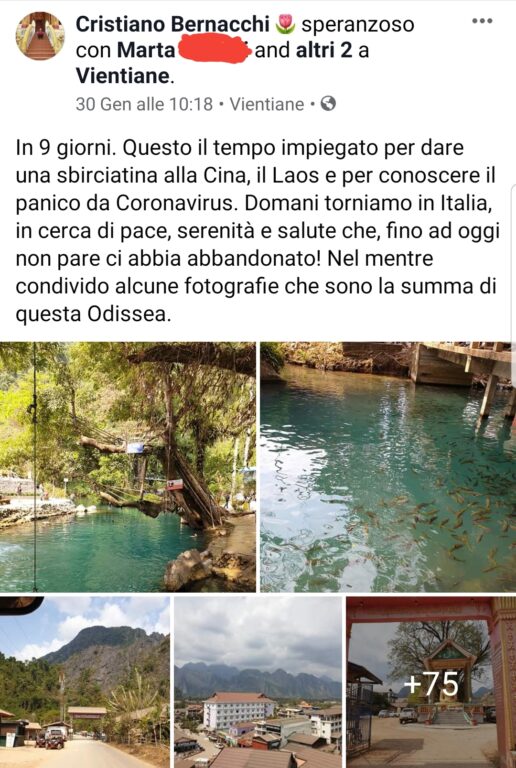
Task: Click the tulip emoji beside speranzoso
Action: [x=285, y=24]
